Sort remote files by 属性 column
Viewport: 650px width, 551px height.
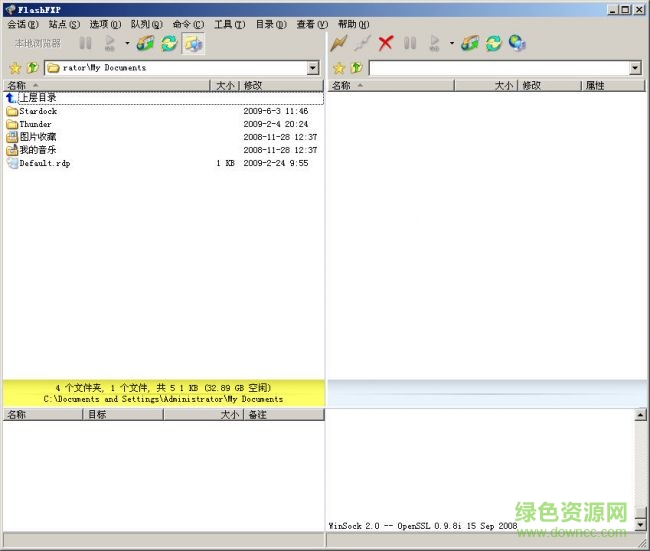pos(613,86)
